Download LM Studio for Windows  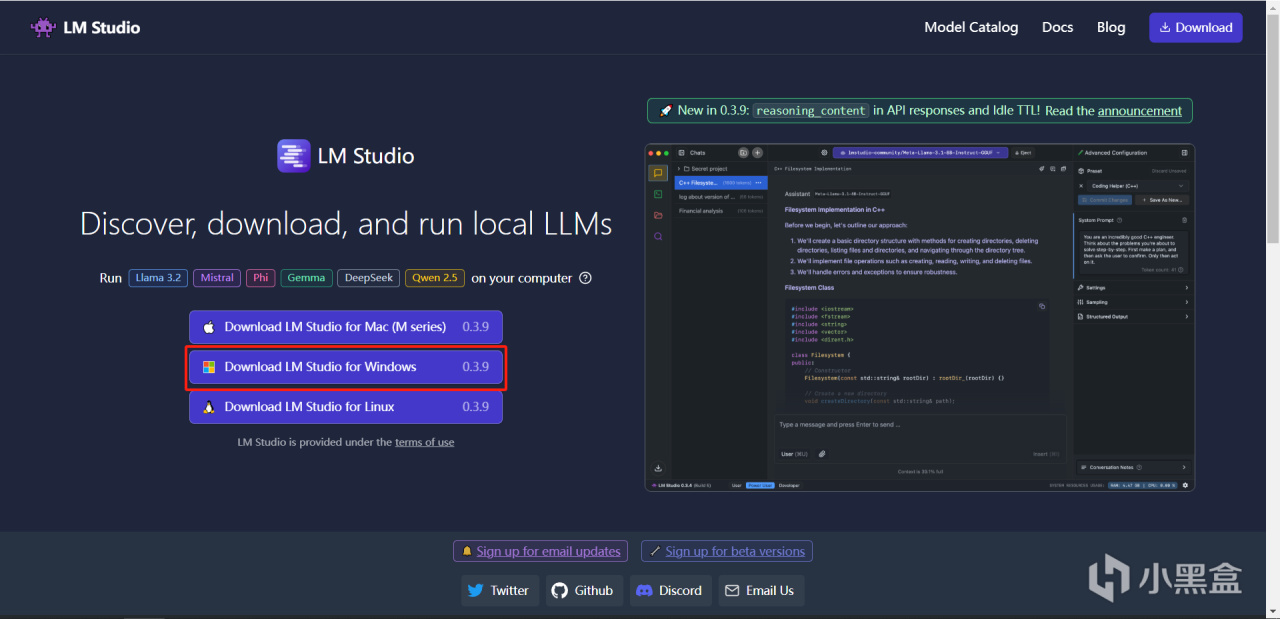click(x=346, y=367)
